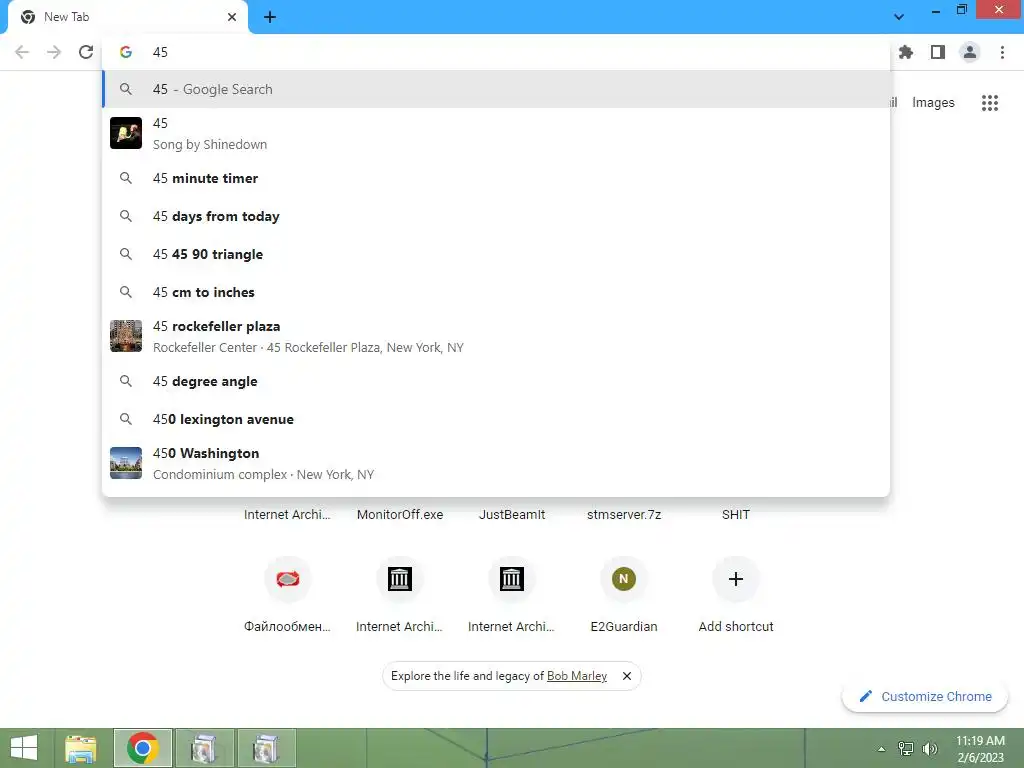Open a new tab with the plus button

pos(270,17)
